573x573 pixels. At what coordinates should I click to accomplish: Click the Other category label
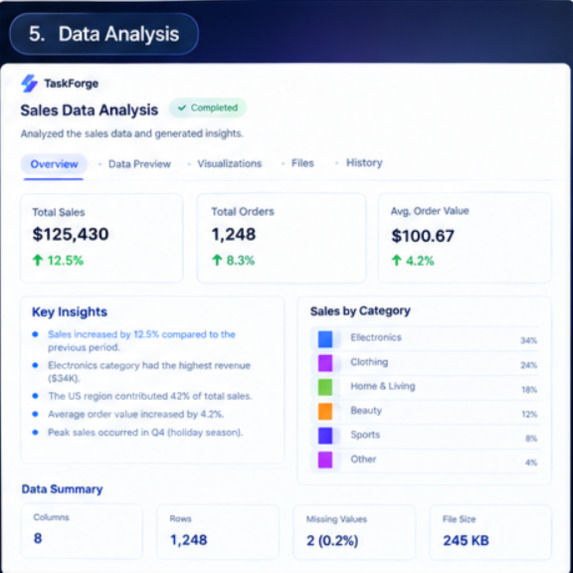click(x=363, y=459)
